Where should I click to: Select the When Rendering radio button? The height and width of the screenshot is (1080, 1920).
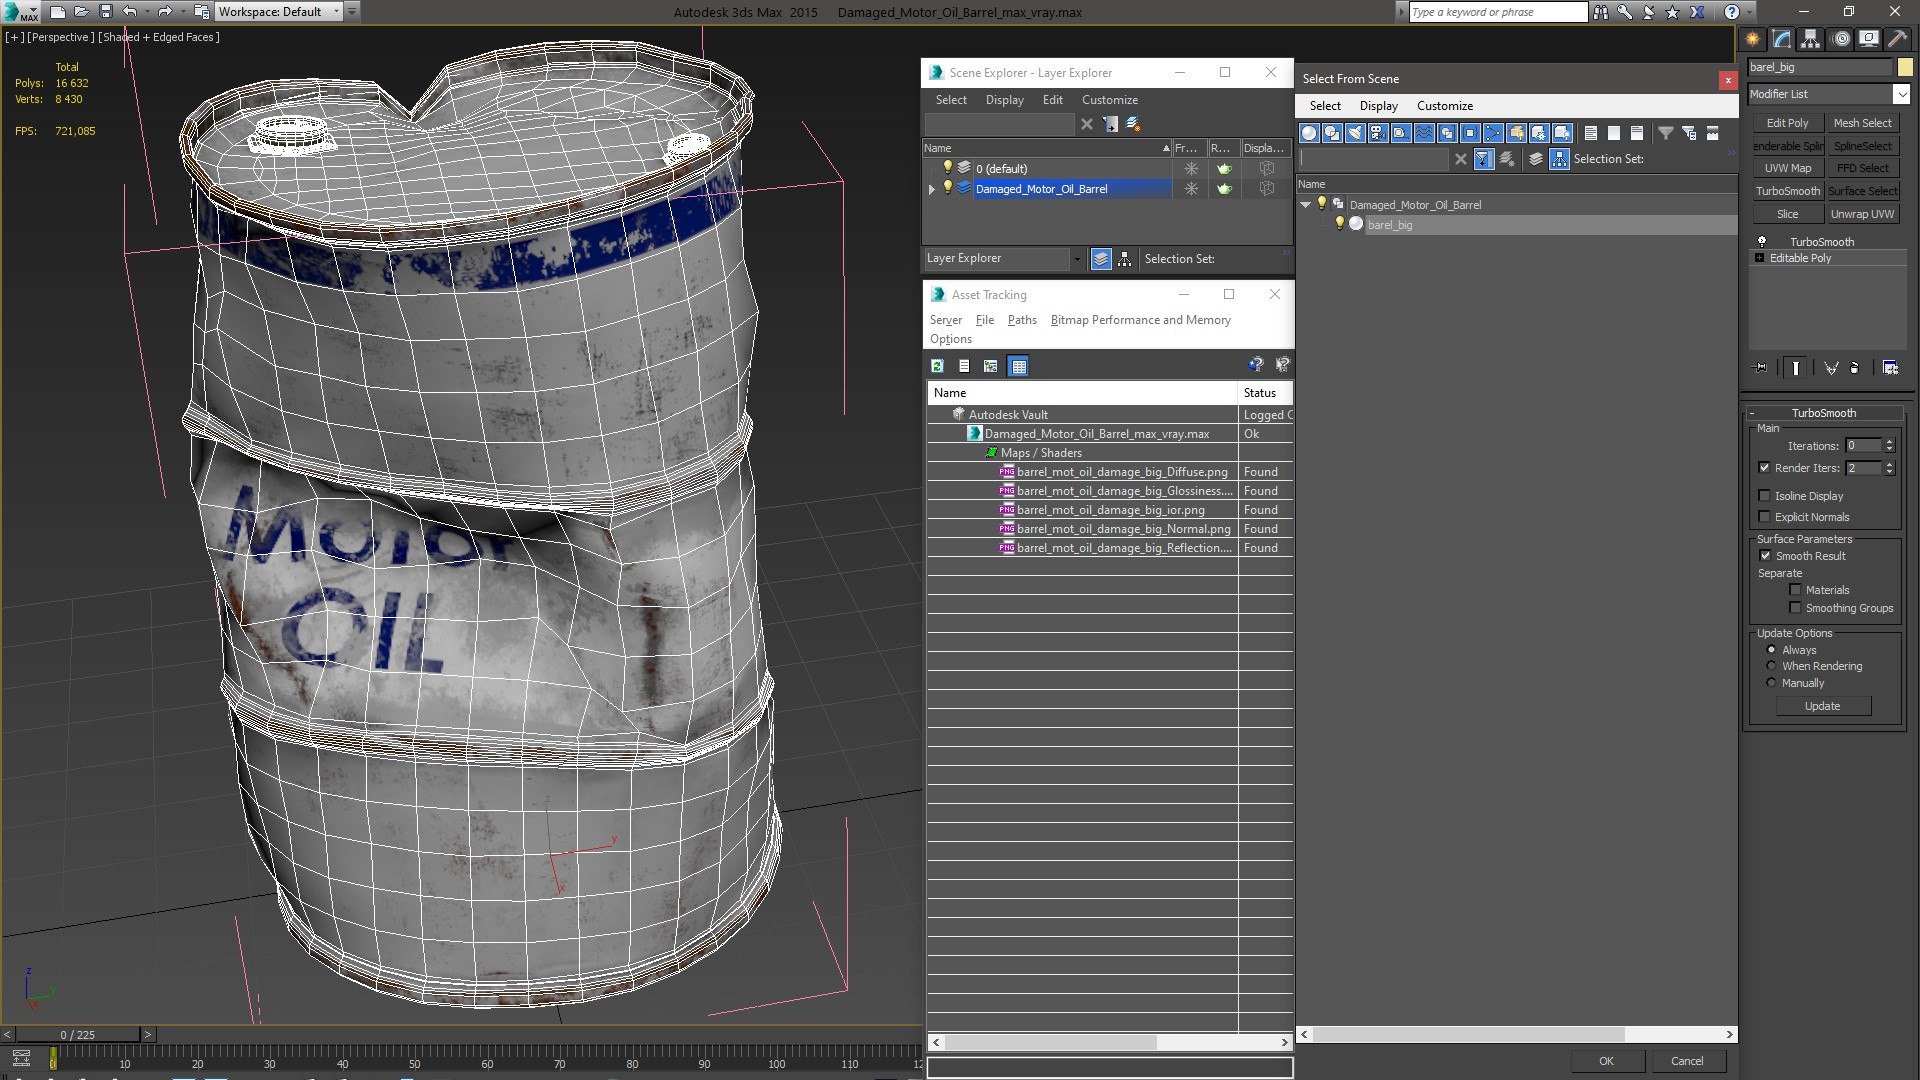[x=1771, y=666]
